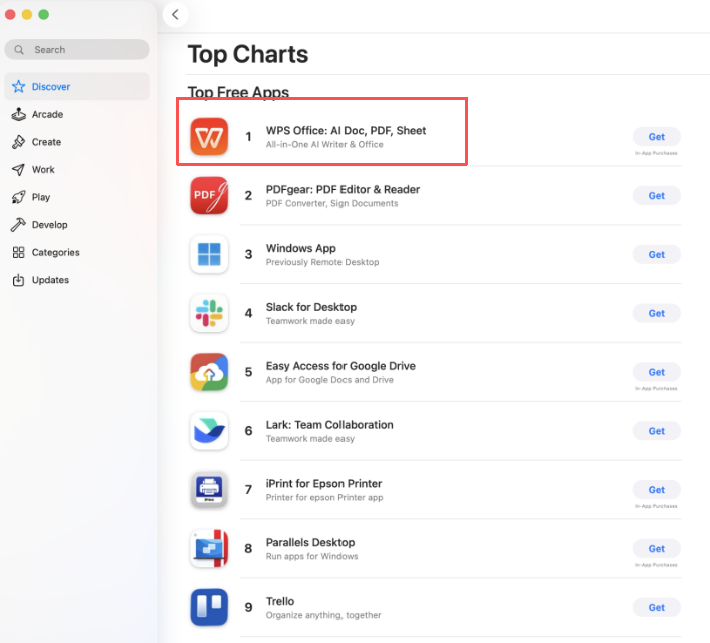Click the Easy Access for Google Drive icon
This screenshot has height=643, width=710.
(209, 372)
